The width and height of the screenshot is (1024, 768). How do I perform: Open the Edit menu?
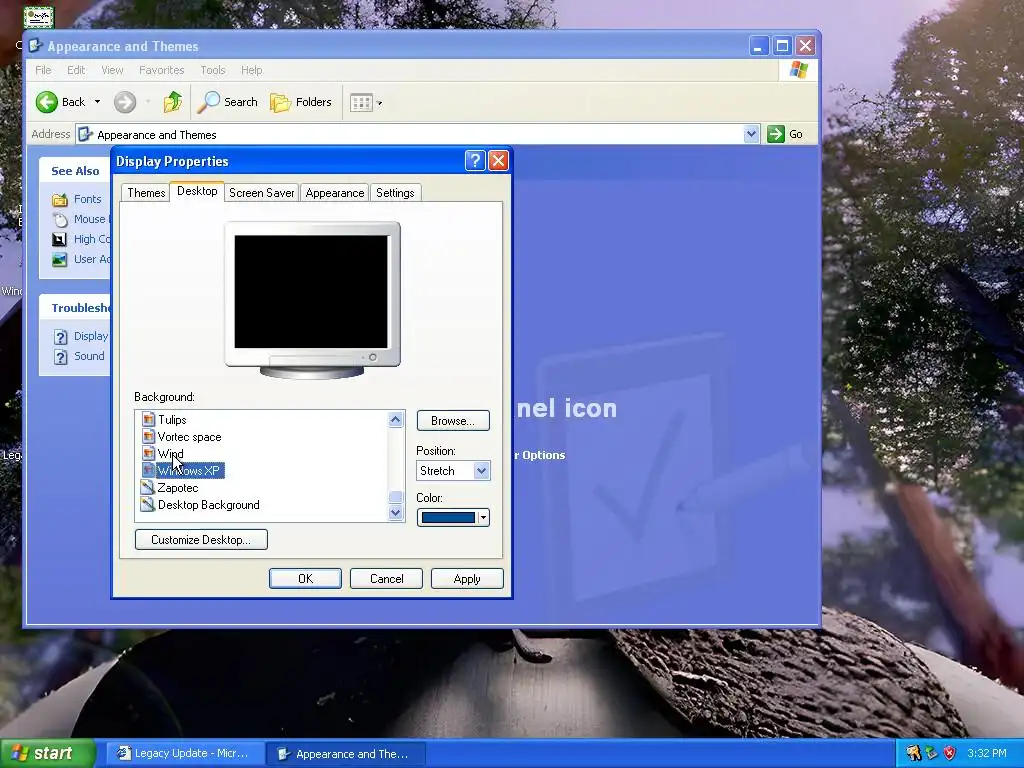(x=76, y=70)
